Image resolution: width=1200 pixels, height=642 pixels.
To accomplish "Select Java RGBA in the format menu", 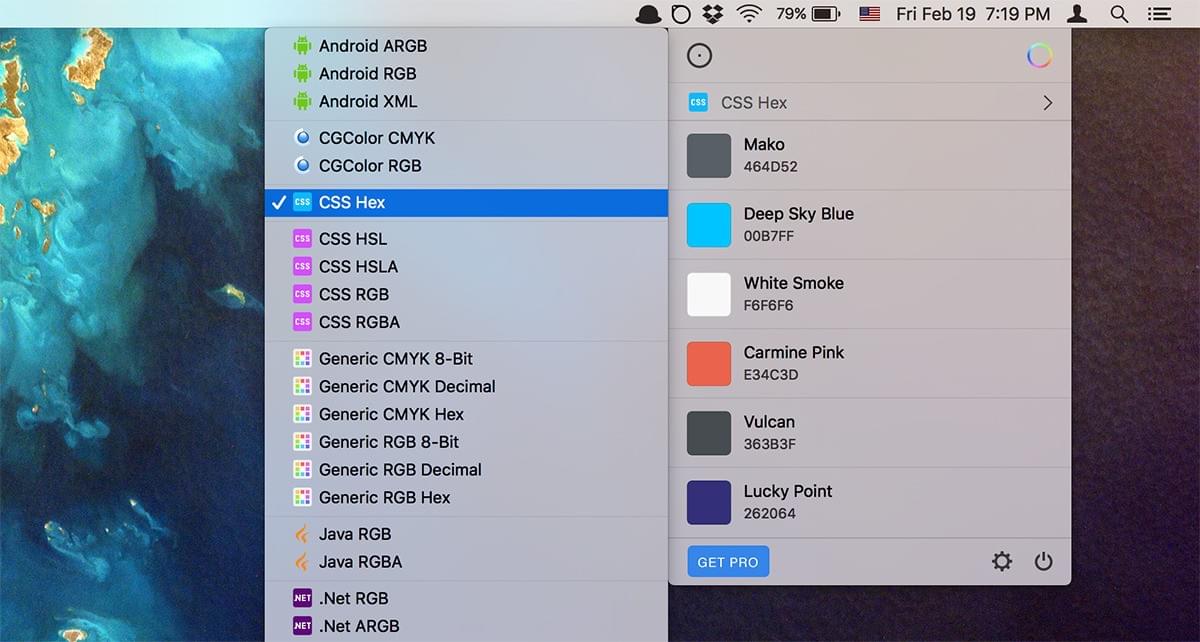I will click(x=466, y=562).
